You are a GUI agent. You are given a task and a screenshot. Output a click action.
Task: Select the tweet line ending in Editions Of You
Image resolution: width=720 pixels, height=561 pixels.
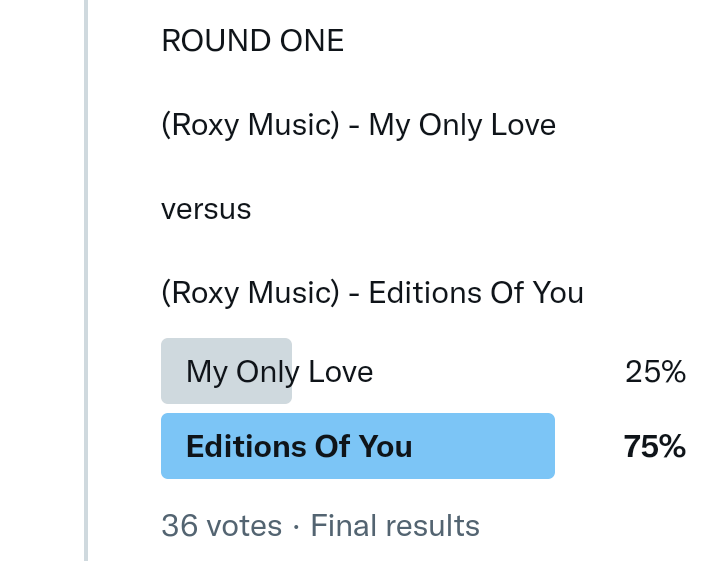tap(372, 293)
